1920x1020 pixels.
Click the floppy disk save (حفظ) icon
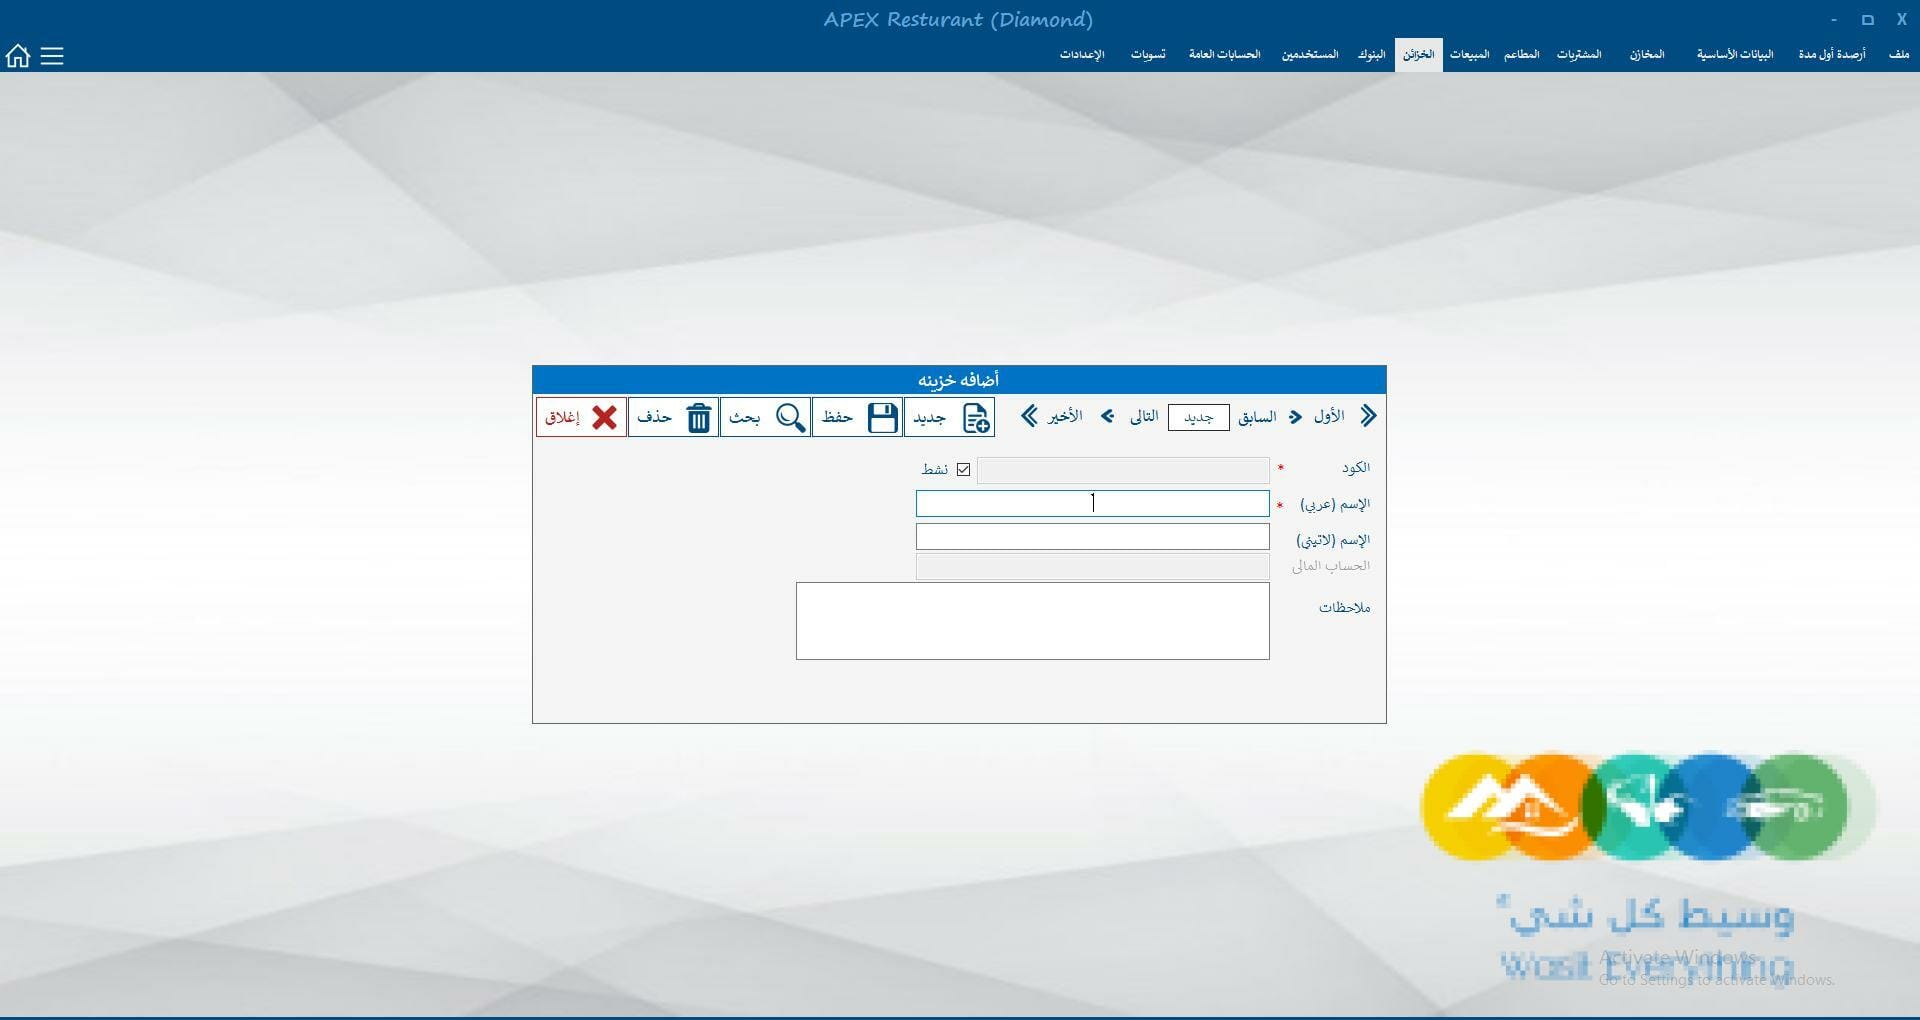(882, 417)
